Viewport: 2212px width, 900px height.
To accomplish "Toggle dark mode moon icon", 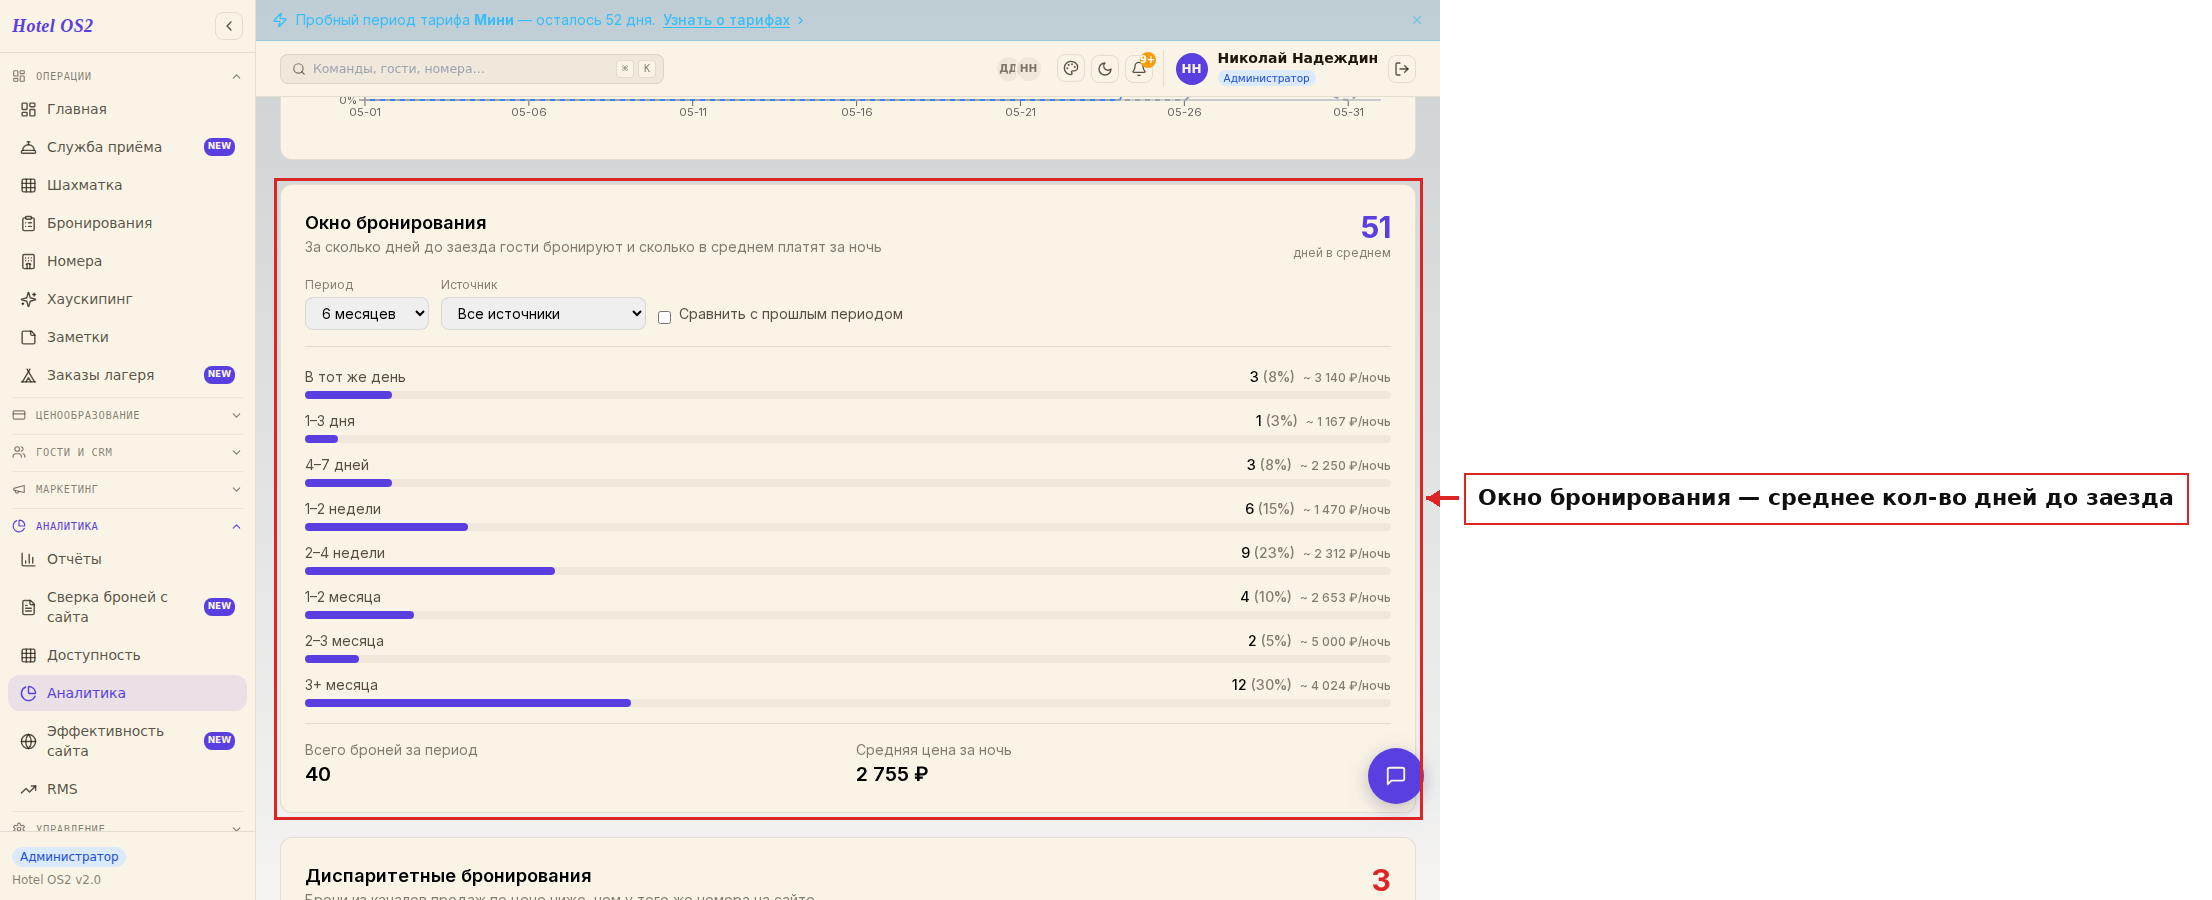I will point(1105,69).
